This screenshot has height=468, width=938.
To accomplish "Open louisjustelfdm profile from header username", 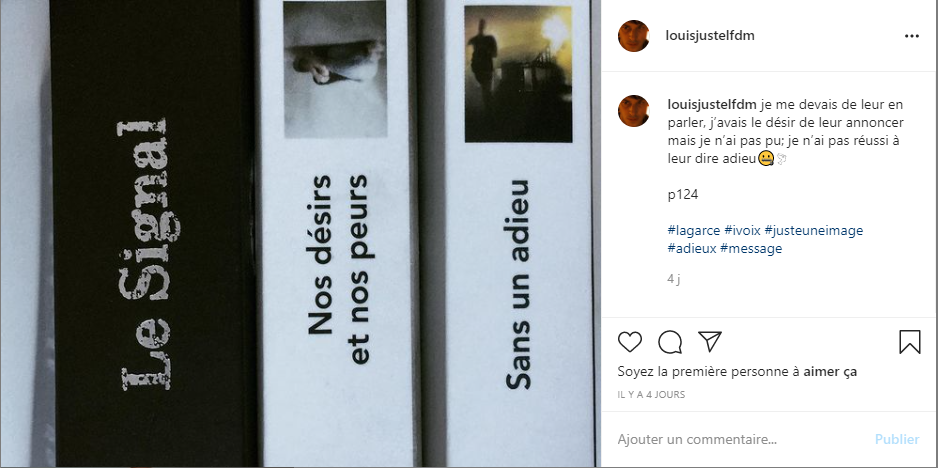I will point(710,35).
